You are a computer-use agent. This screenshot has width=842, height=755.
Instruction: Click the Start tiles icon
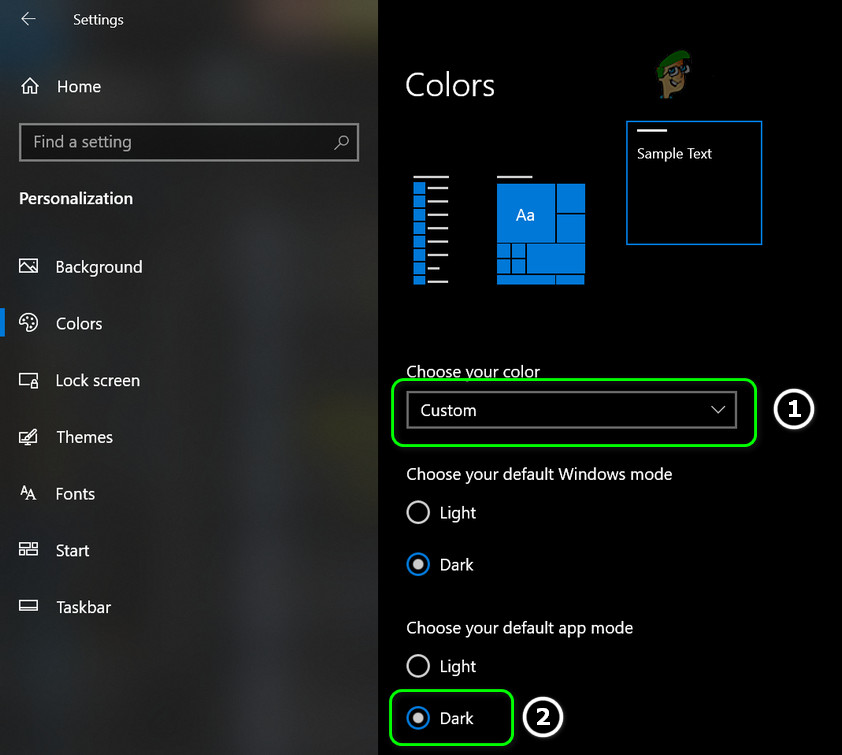click(28, 549)
